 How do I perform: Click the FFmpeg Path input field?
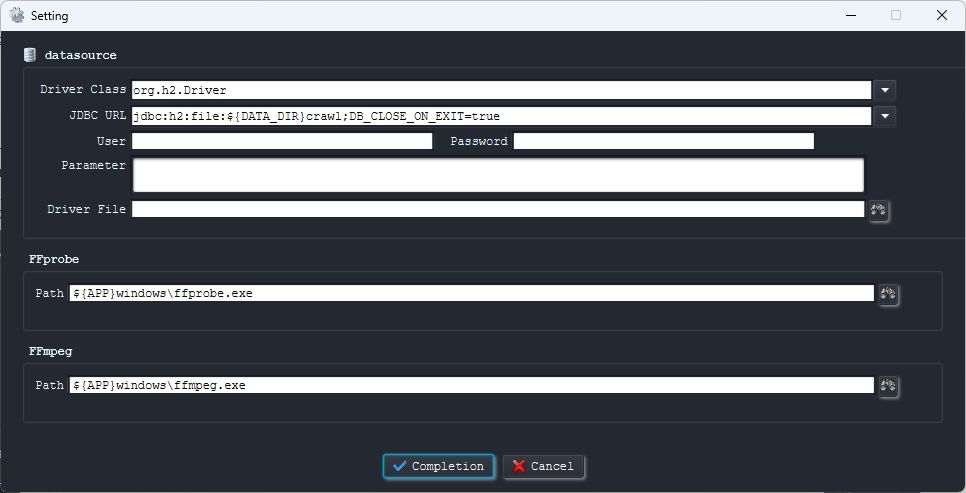[x=471, y=385]
